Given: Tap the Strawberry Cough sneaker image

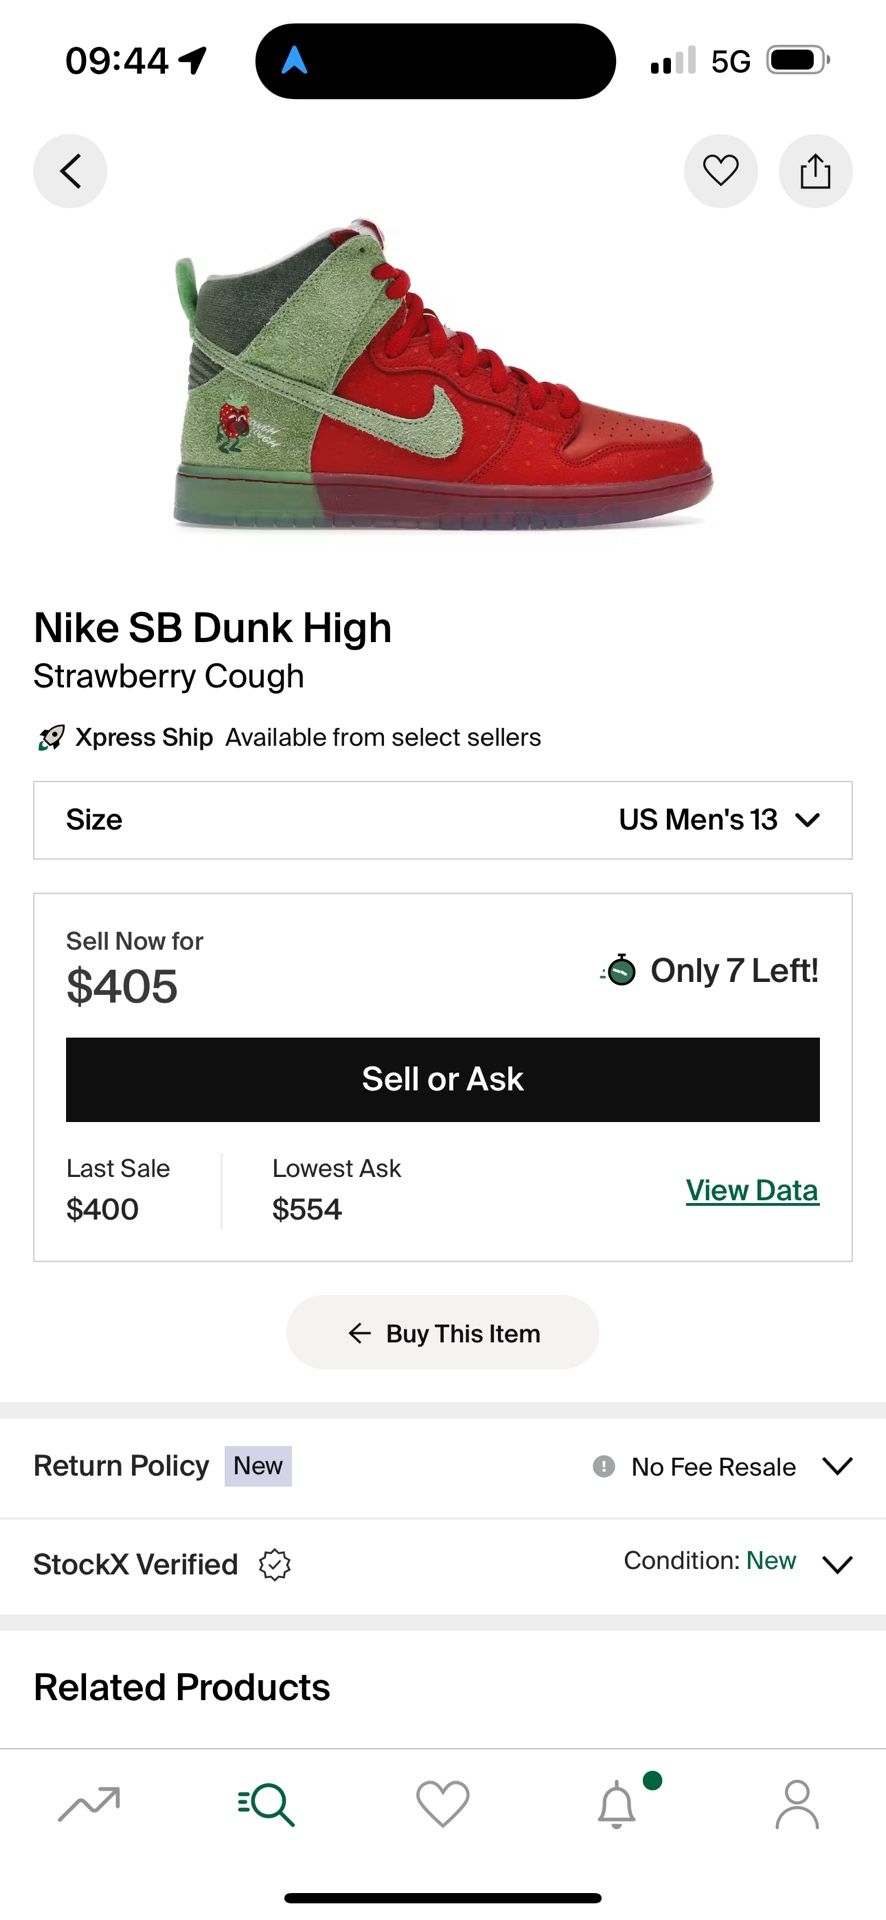Looking at the screenshot, I should (443, 375).
